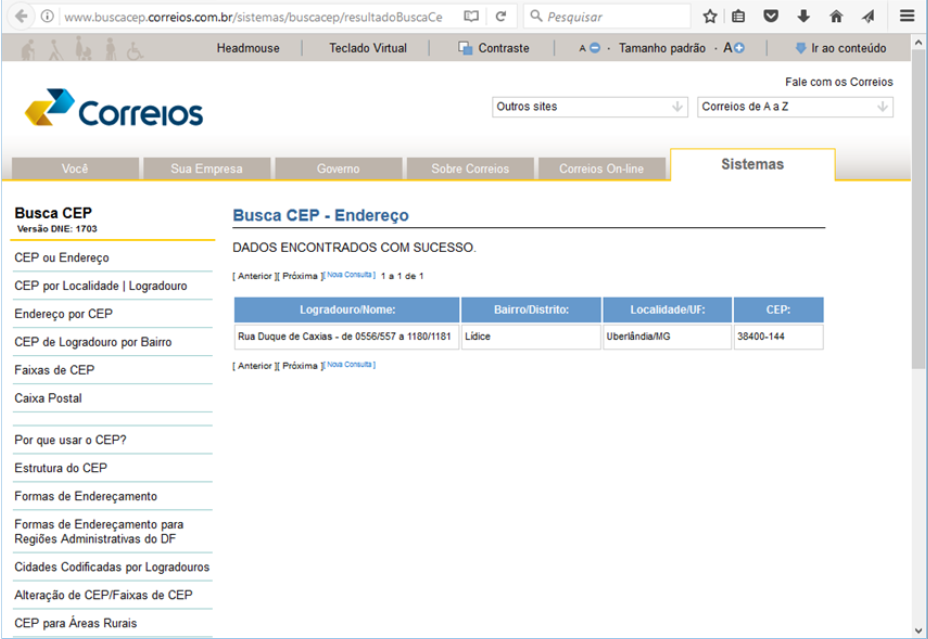
Task: Decrease font size with A minus icon
Action: pyautogui.click(x=590, y=48)
